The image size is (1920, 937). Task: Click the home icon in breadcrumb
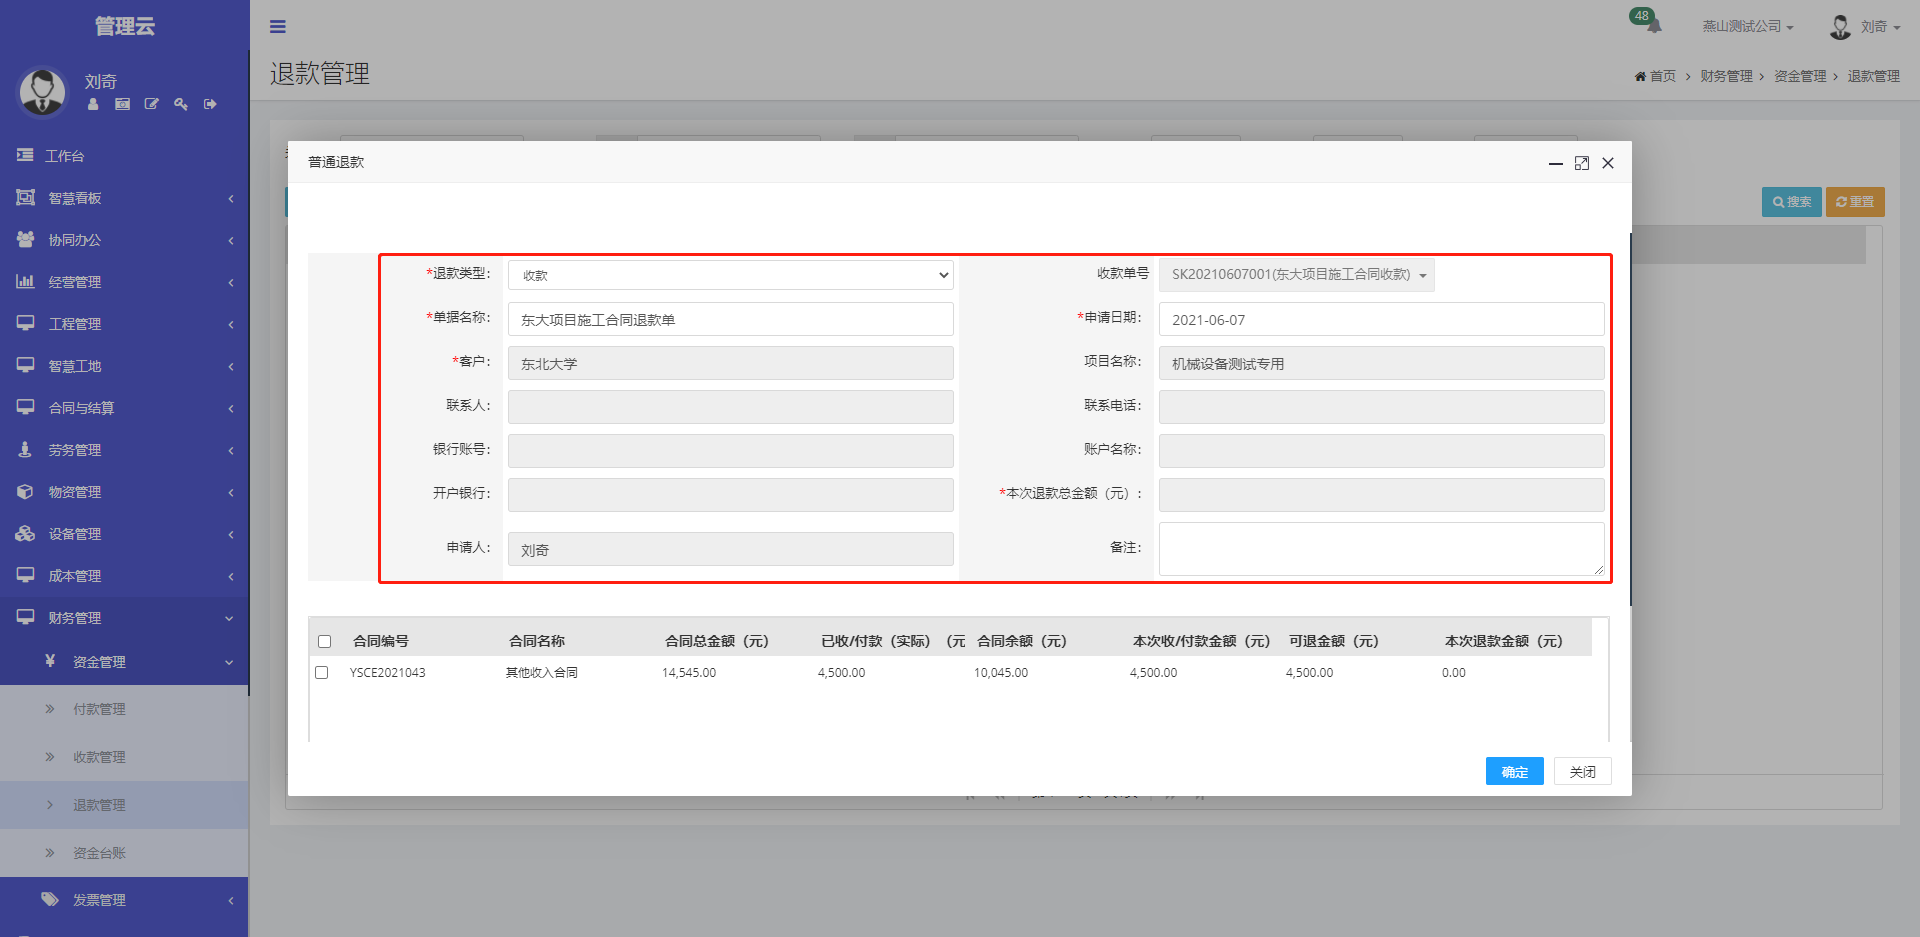coord(1640,77)
